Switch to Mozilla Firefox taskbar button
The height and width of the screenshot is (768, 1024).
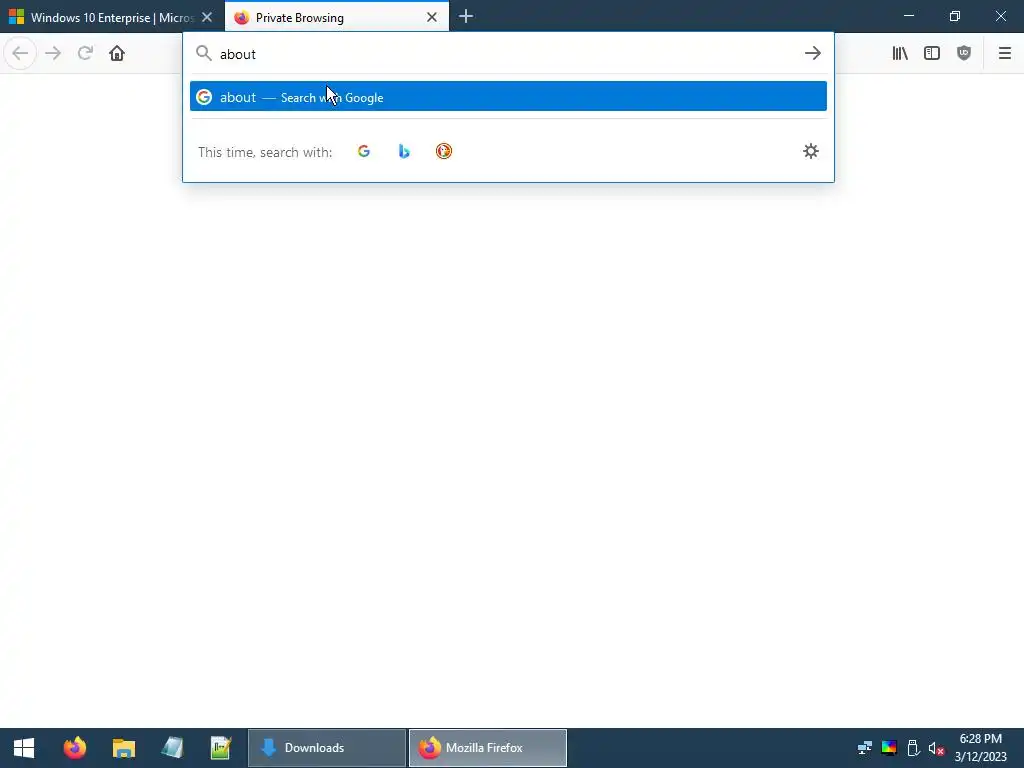(488, 748)
